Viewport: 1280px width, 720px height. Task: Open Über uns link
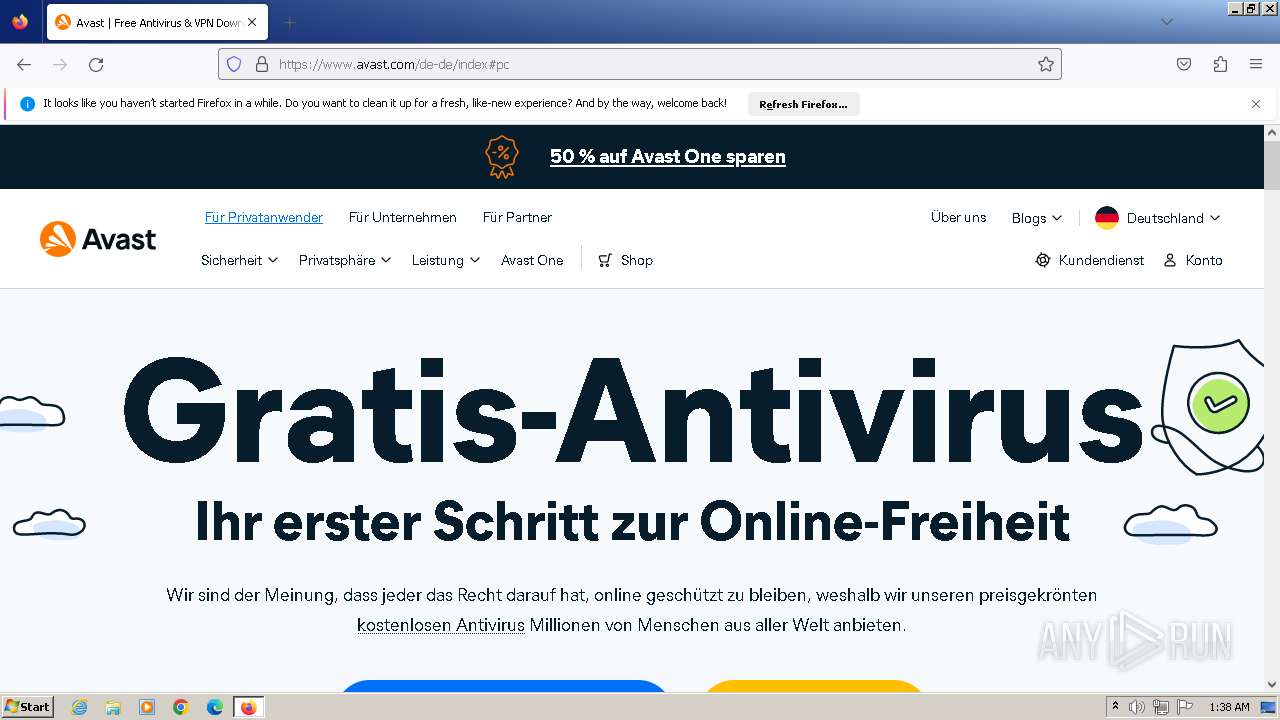(x=958, y=217)
